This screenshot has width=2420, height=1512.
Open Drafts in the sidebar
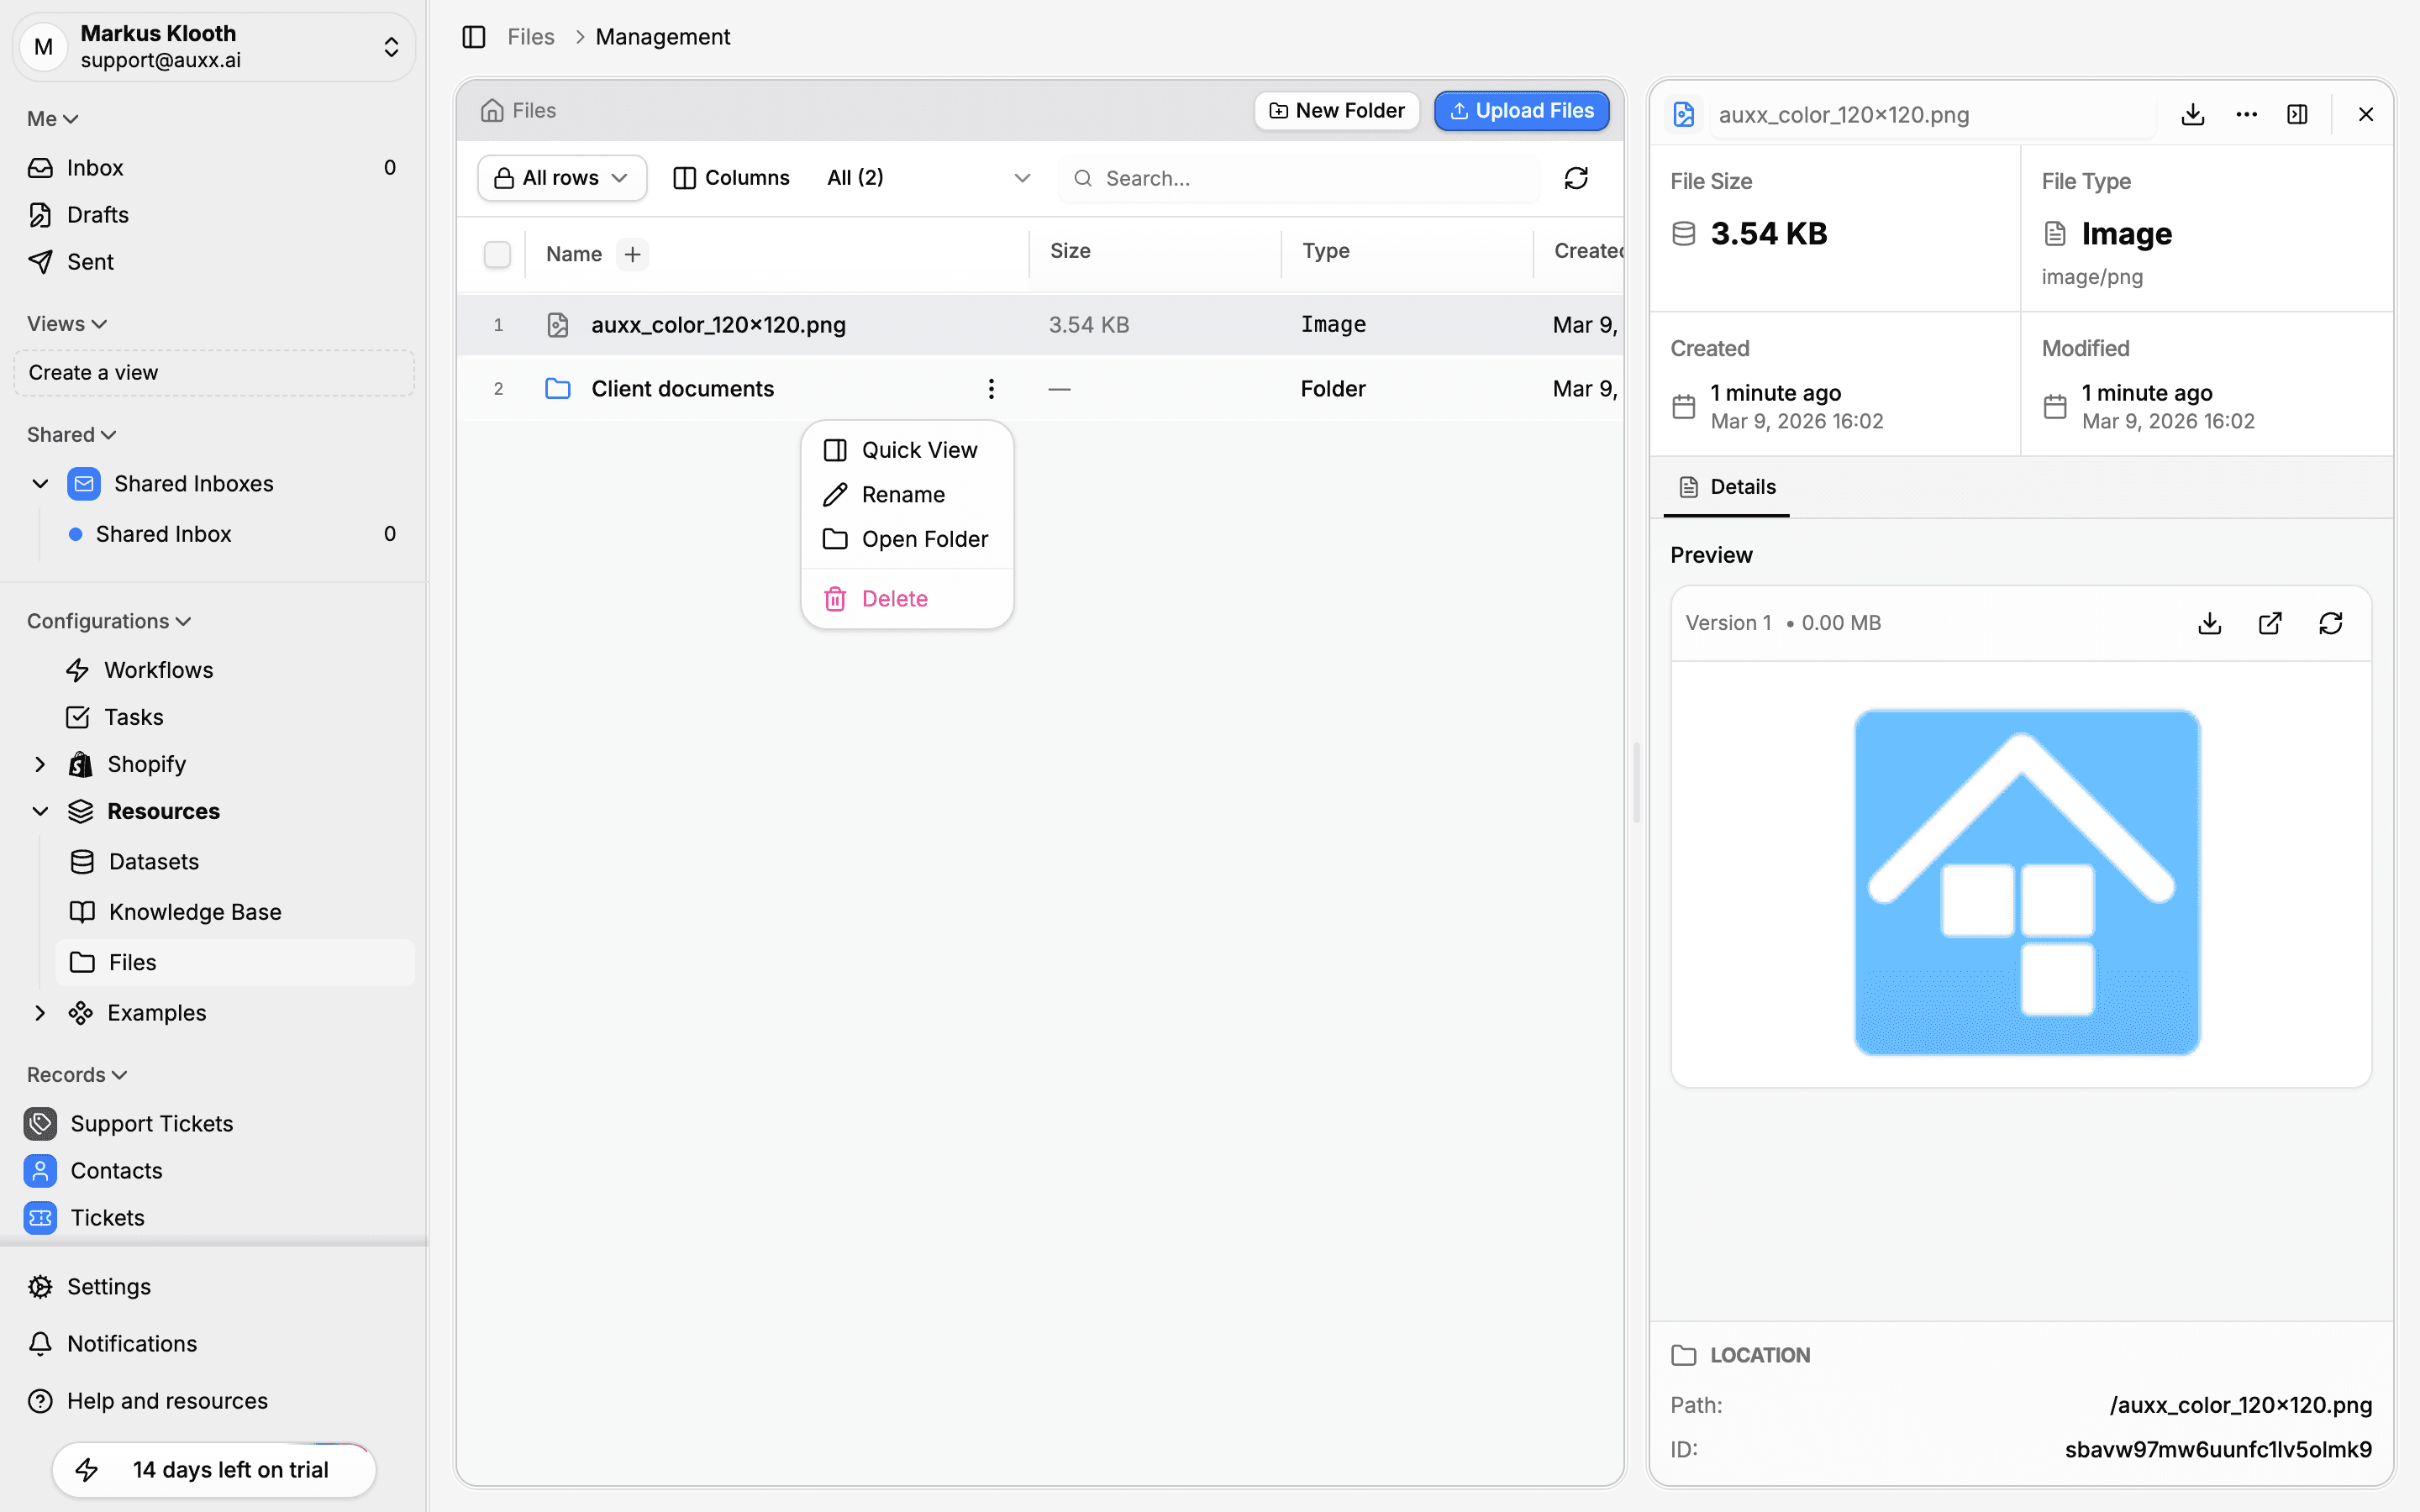tap(213, 214)
